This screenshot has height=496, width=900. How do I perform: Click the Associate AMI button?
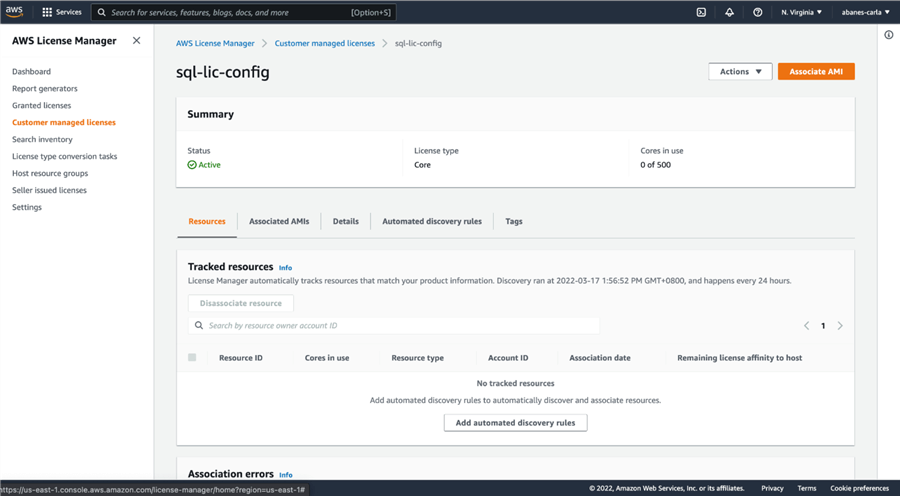[x=816, y=72]
